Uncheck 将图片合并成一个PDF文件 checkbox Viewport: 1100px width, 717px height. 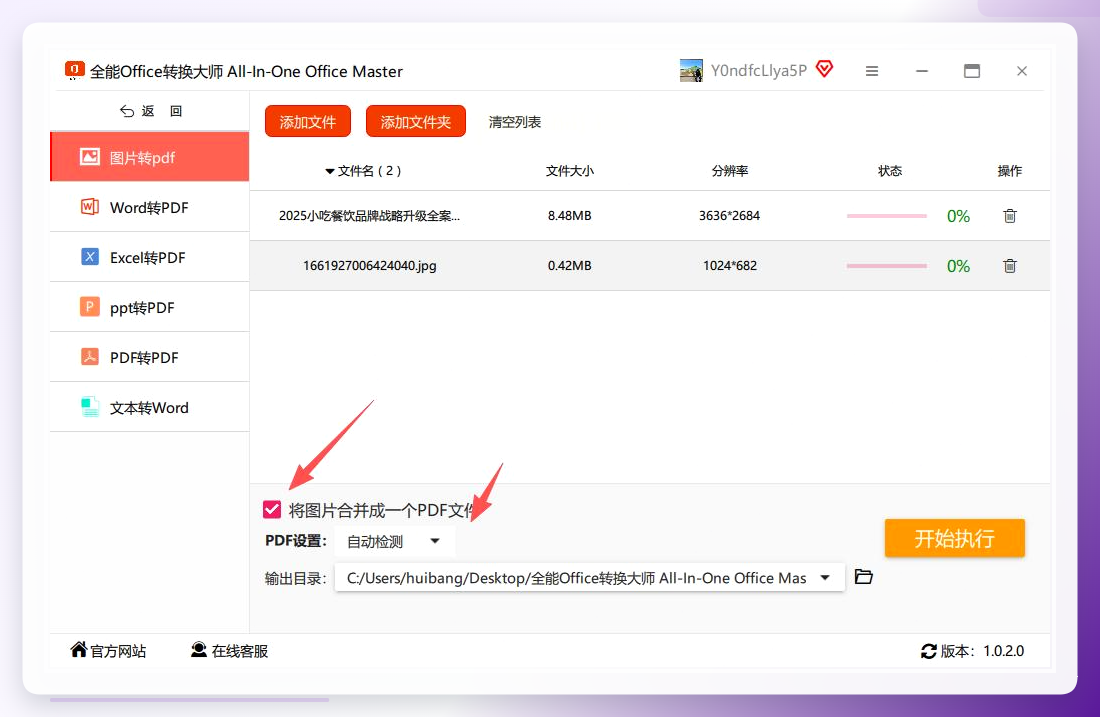(272, 509)
